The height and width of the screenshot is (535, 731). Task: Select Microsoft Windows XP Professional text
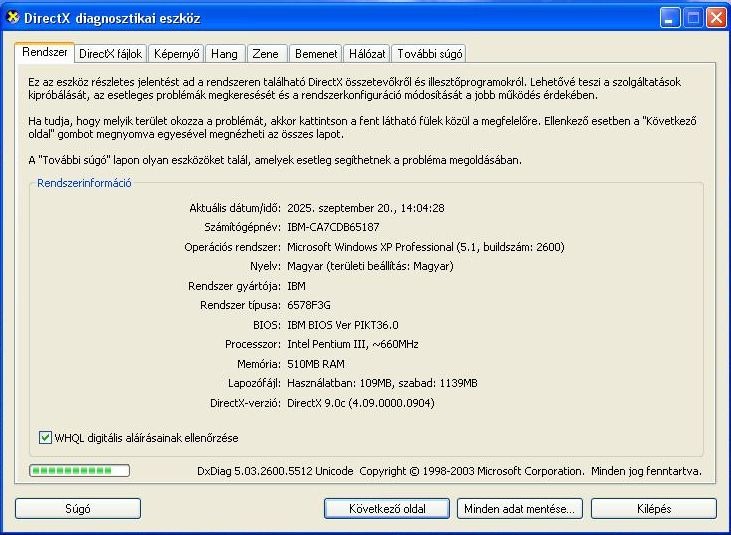click(x=370, y=247)
